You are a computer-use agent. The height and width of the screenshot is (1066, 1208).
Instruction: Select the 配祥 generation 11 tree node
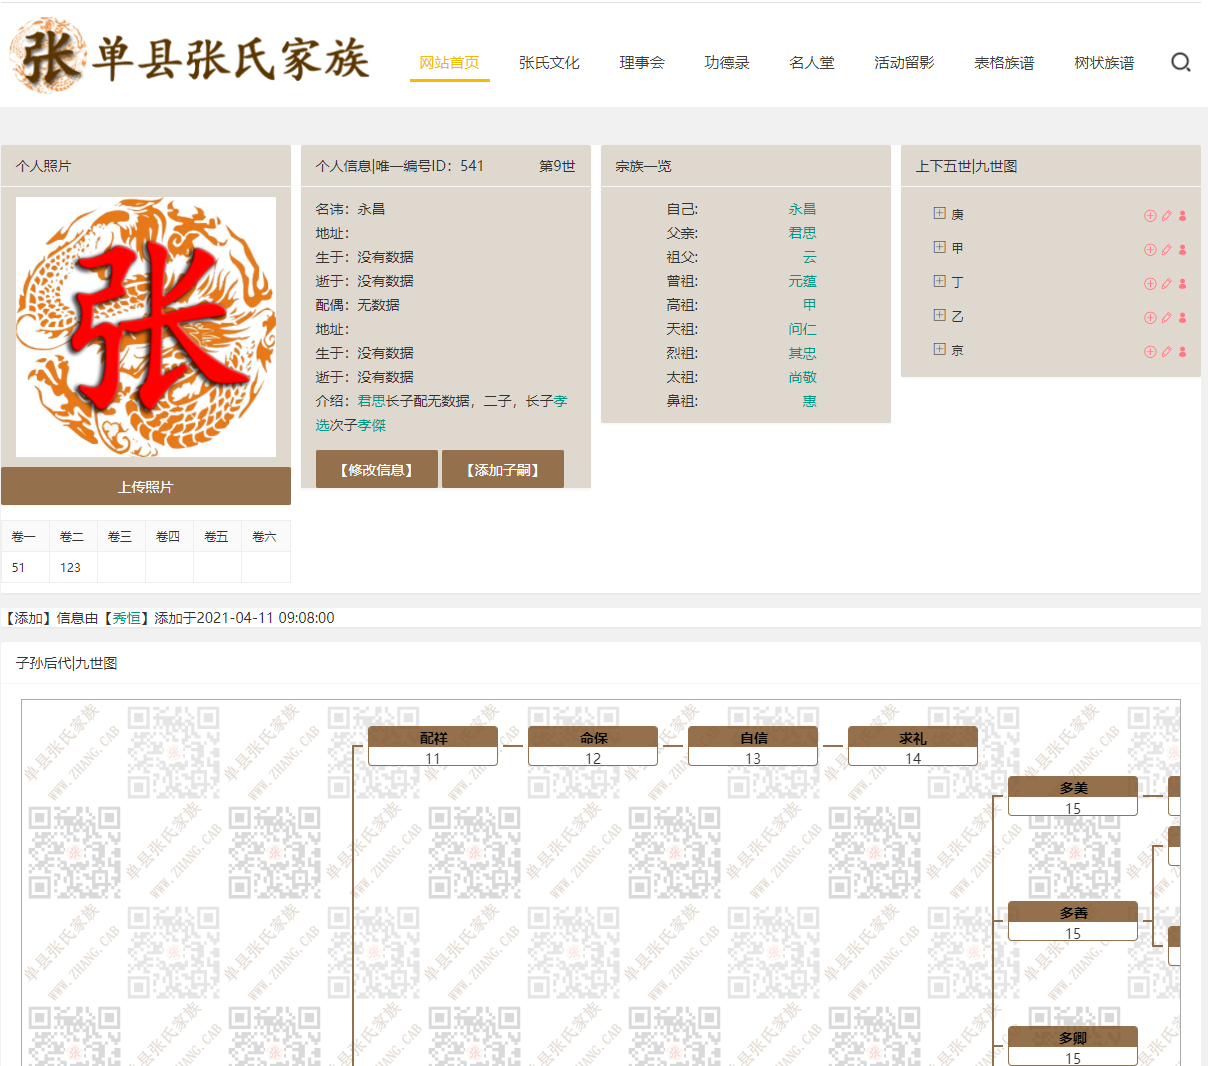click(433, 746)
